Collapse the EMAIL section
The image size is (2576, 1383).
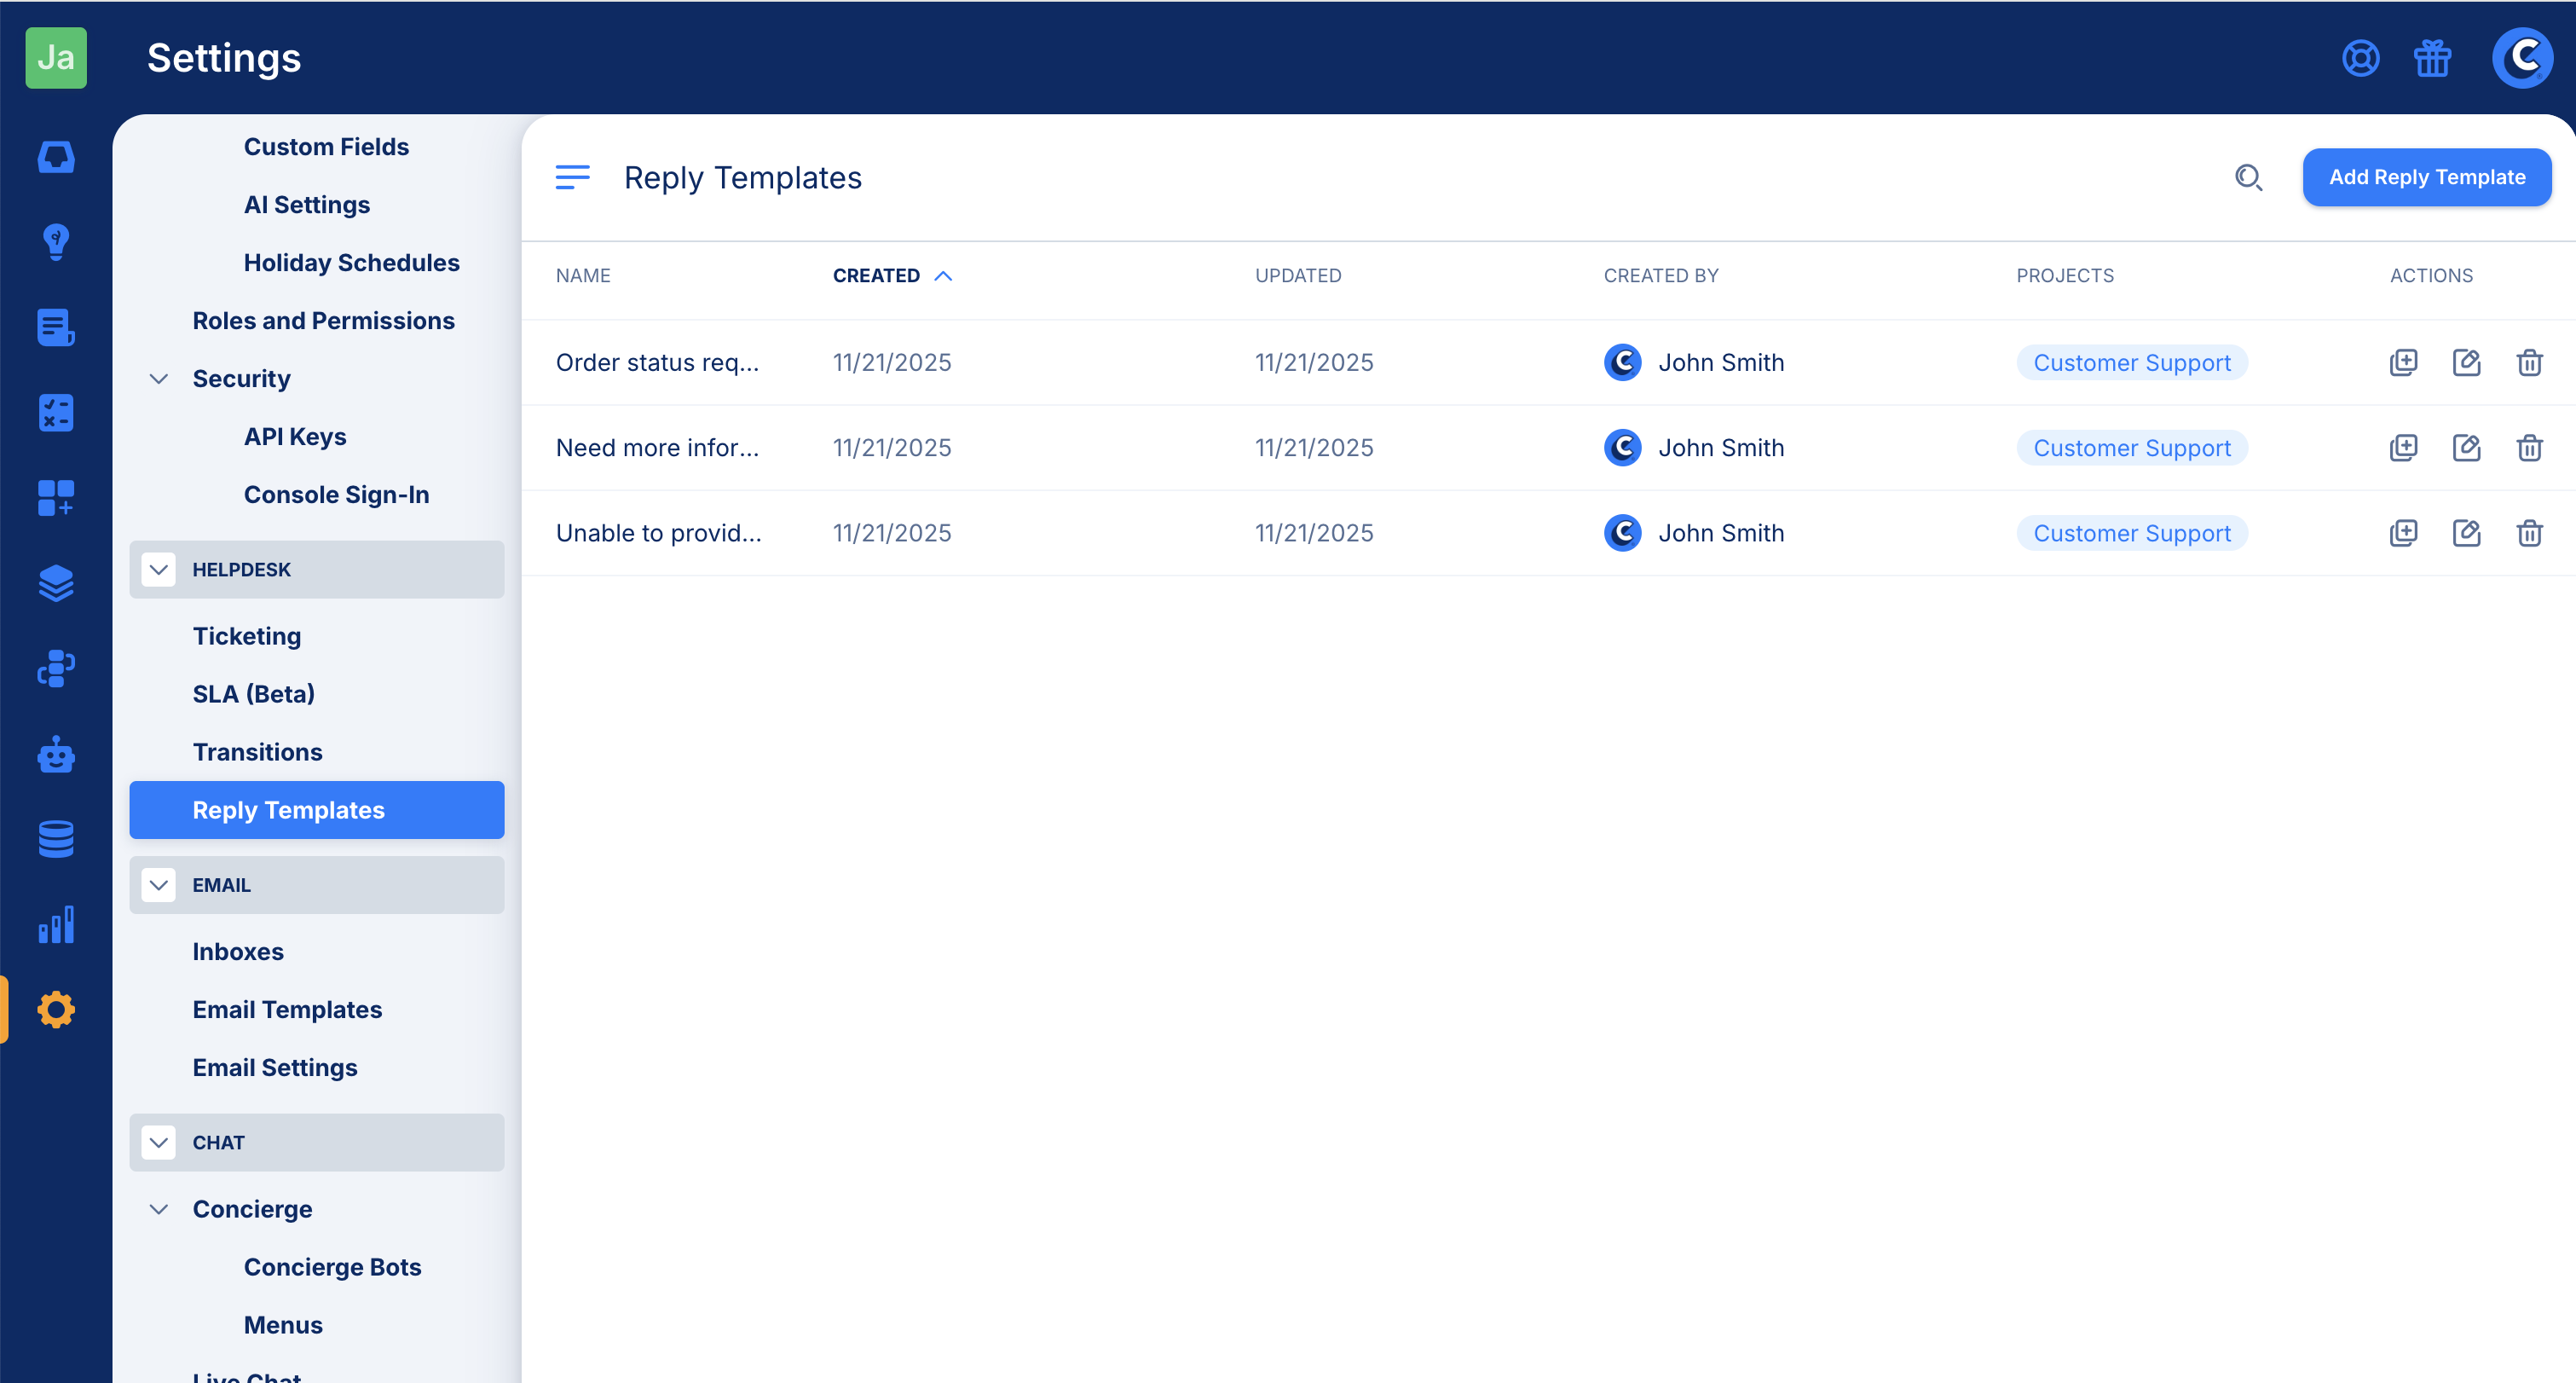tap(159, 885)
